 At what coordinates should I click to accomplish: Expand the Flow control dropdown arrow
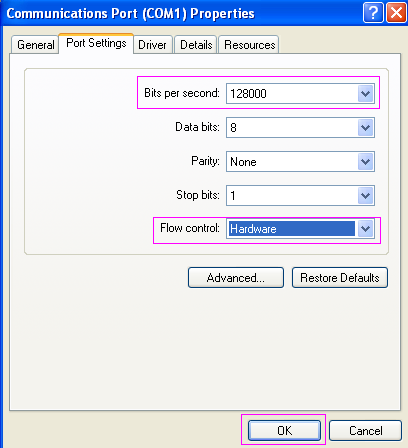[x=366, y=229]
